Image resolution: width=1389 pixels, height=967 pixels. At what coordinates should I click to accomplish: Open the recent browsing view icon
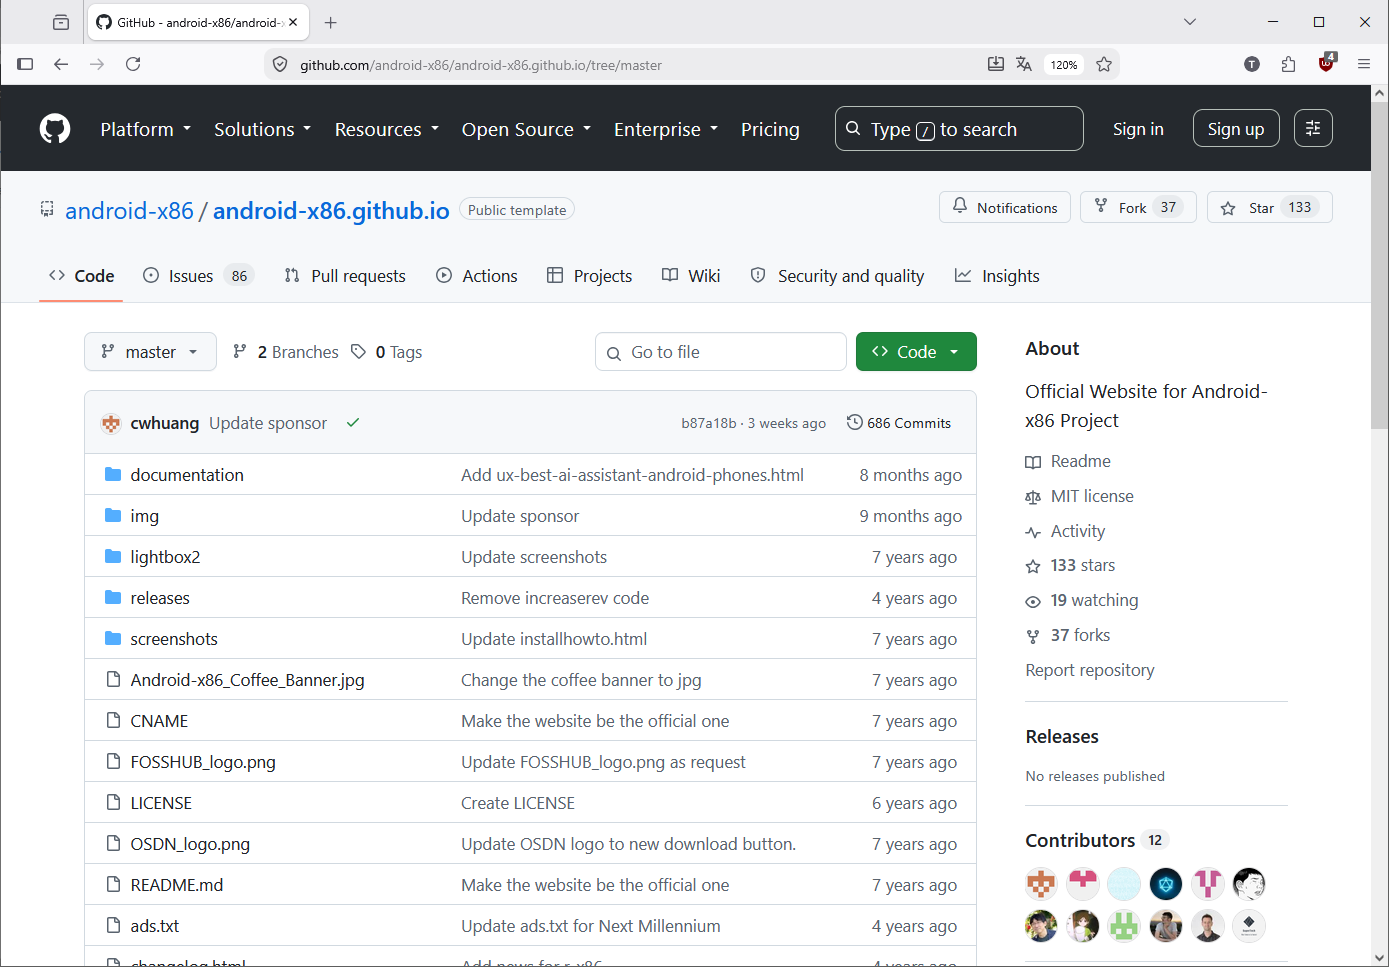pos(61,22)
